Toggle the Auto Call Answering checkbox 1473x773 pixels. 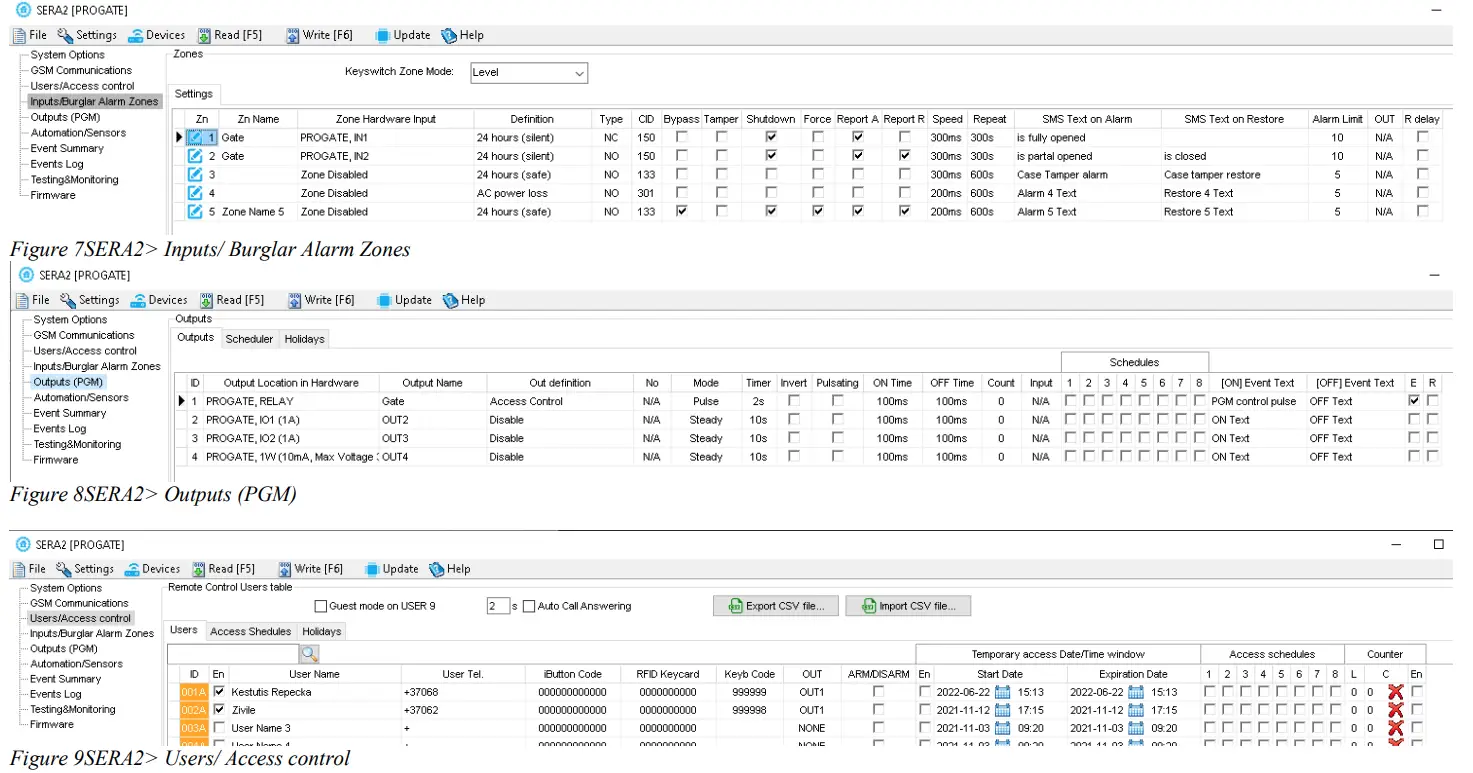tap(529, 606)
